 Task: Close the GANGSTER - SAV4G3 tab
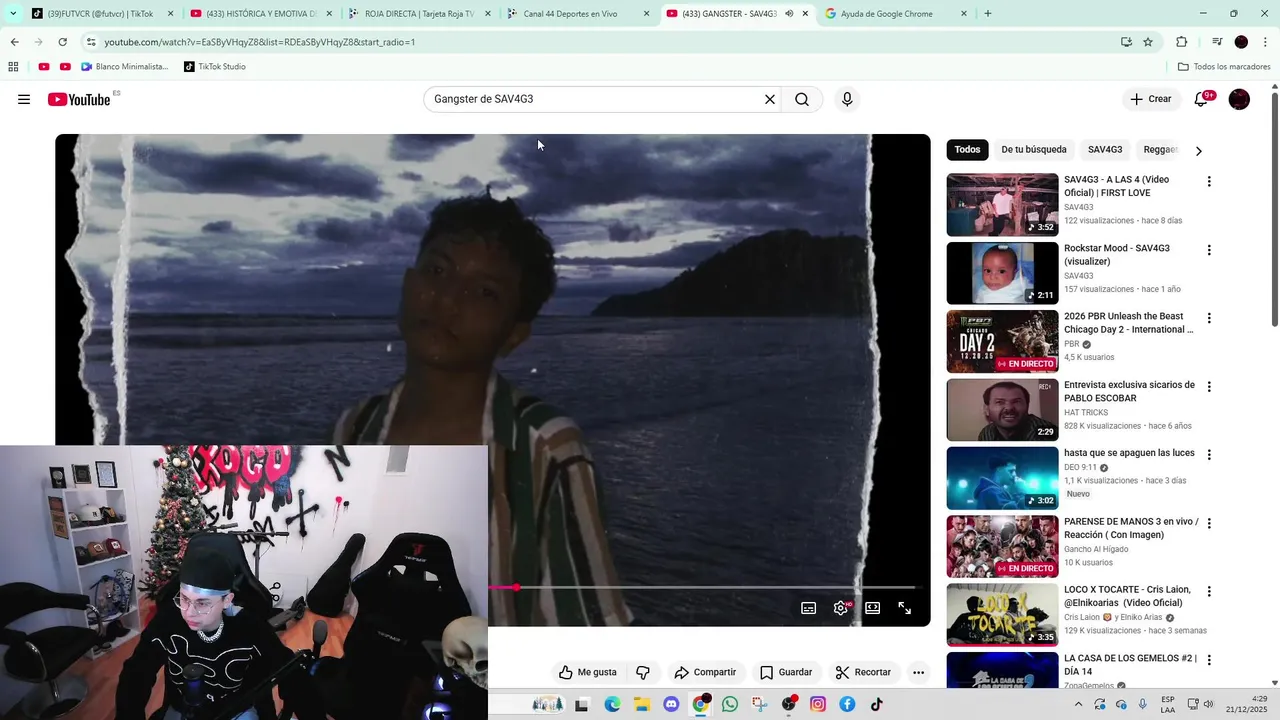(x=805, y=14)
